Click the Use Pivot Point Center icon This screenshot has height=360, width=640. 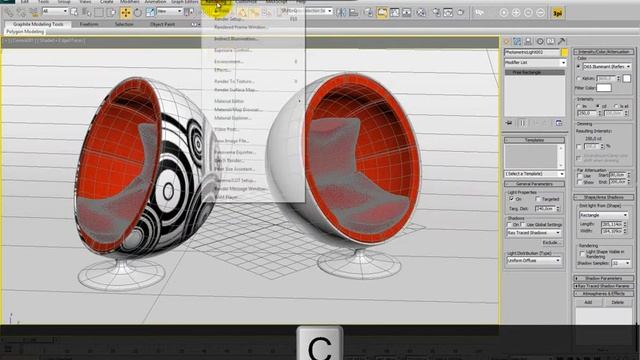pos(189,13)
